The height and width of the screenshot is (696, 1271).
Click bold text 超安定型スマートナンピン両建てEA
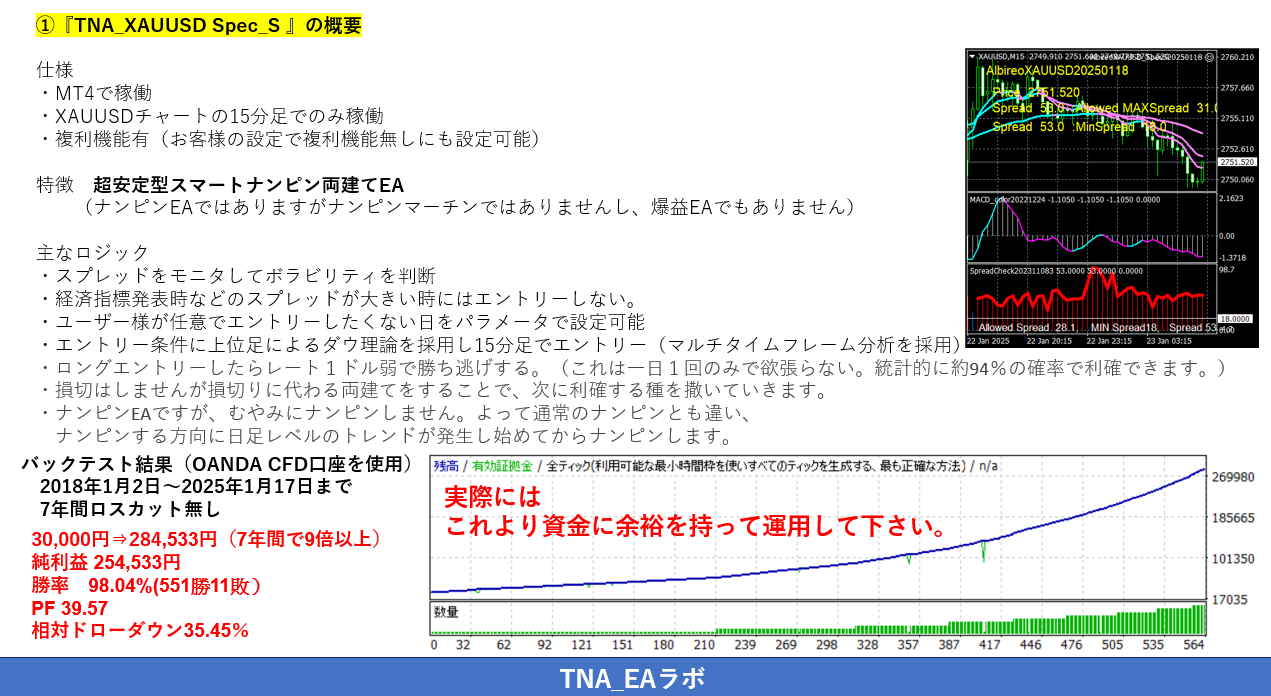[x=248, y=185]
